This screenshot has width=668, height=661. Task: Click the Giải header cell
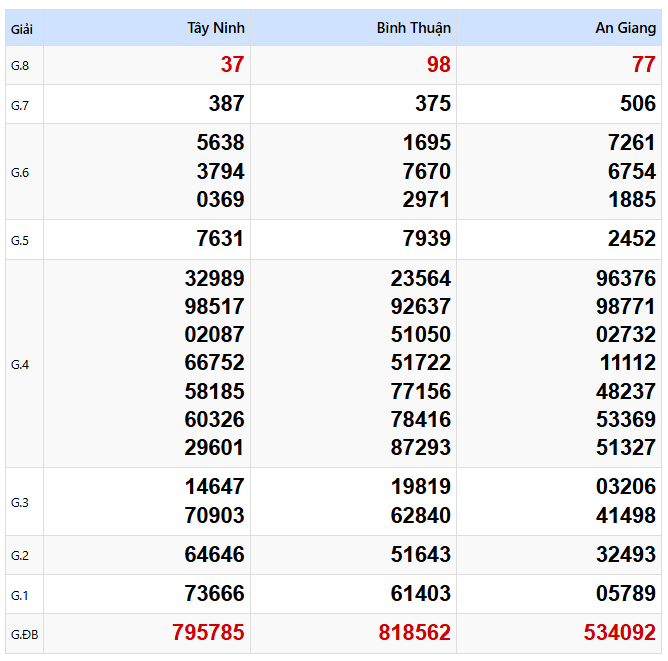pos(22,29)
